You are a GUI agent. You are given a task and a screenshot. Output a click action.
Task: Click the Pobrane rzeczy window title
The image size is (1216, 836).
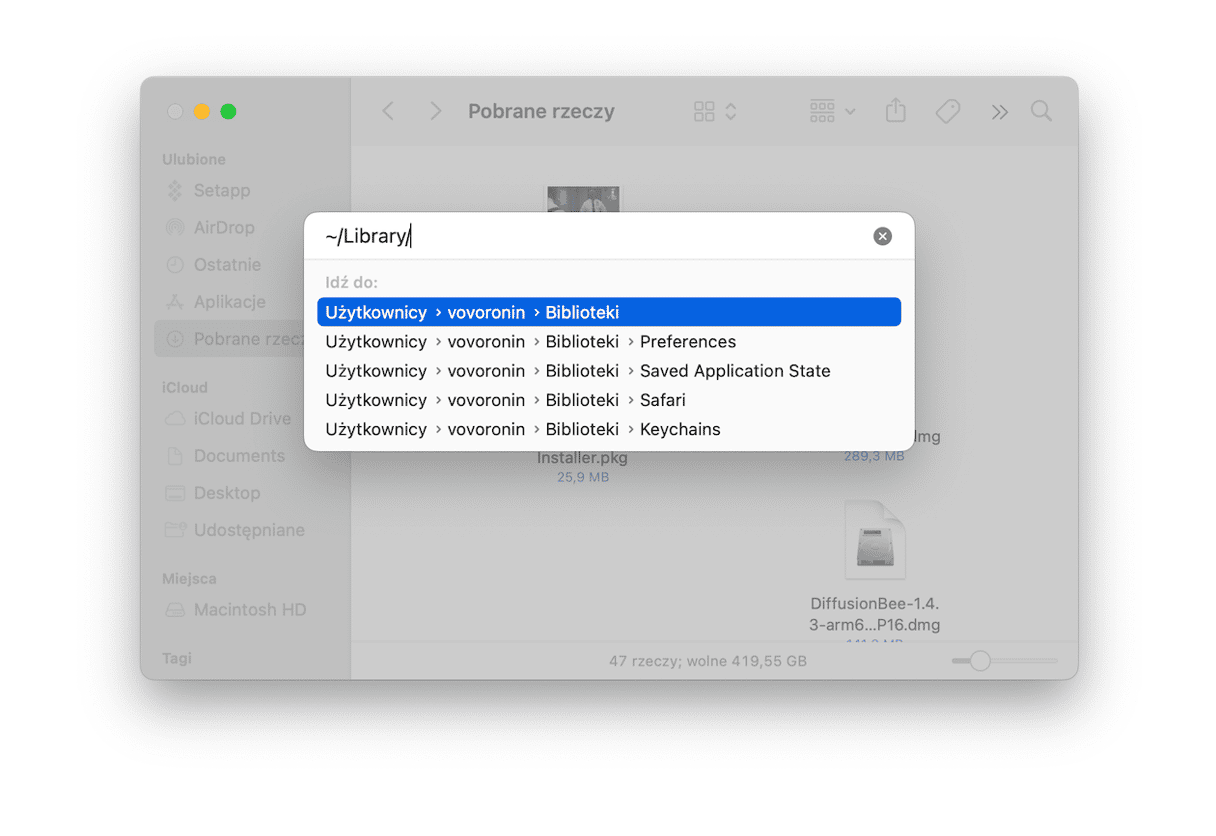pyautogui.click(x=541, y=111)
